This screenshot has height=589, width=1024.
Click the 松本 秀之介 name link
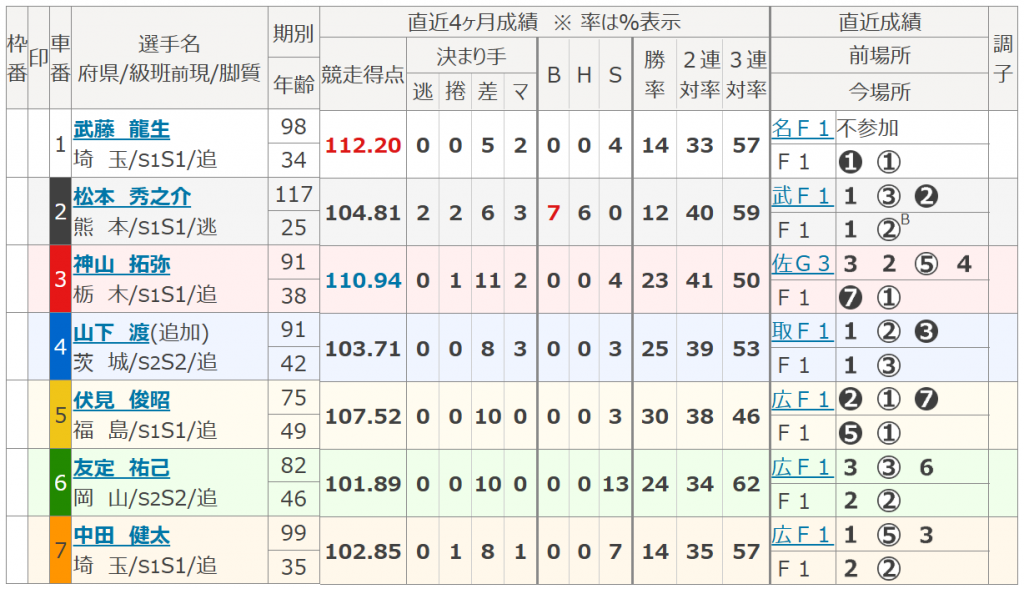point(132,197)
